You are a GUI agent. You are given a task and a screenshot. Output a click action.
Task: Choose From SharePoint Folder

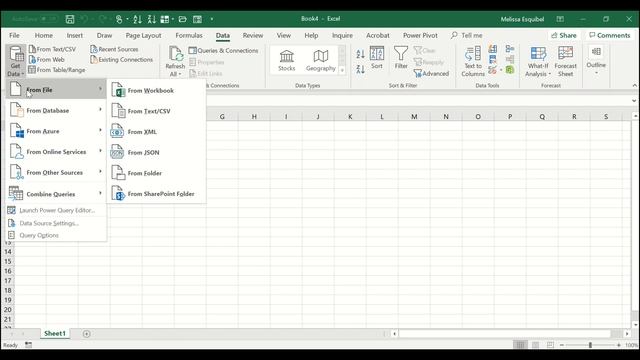click(x=156, y=194)
